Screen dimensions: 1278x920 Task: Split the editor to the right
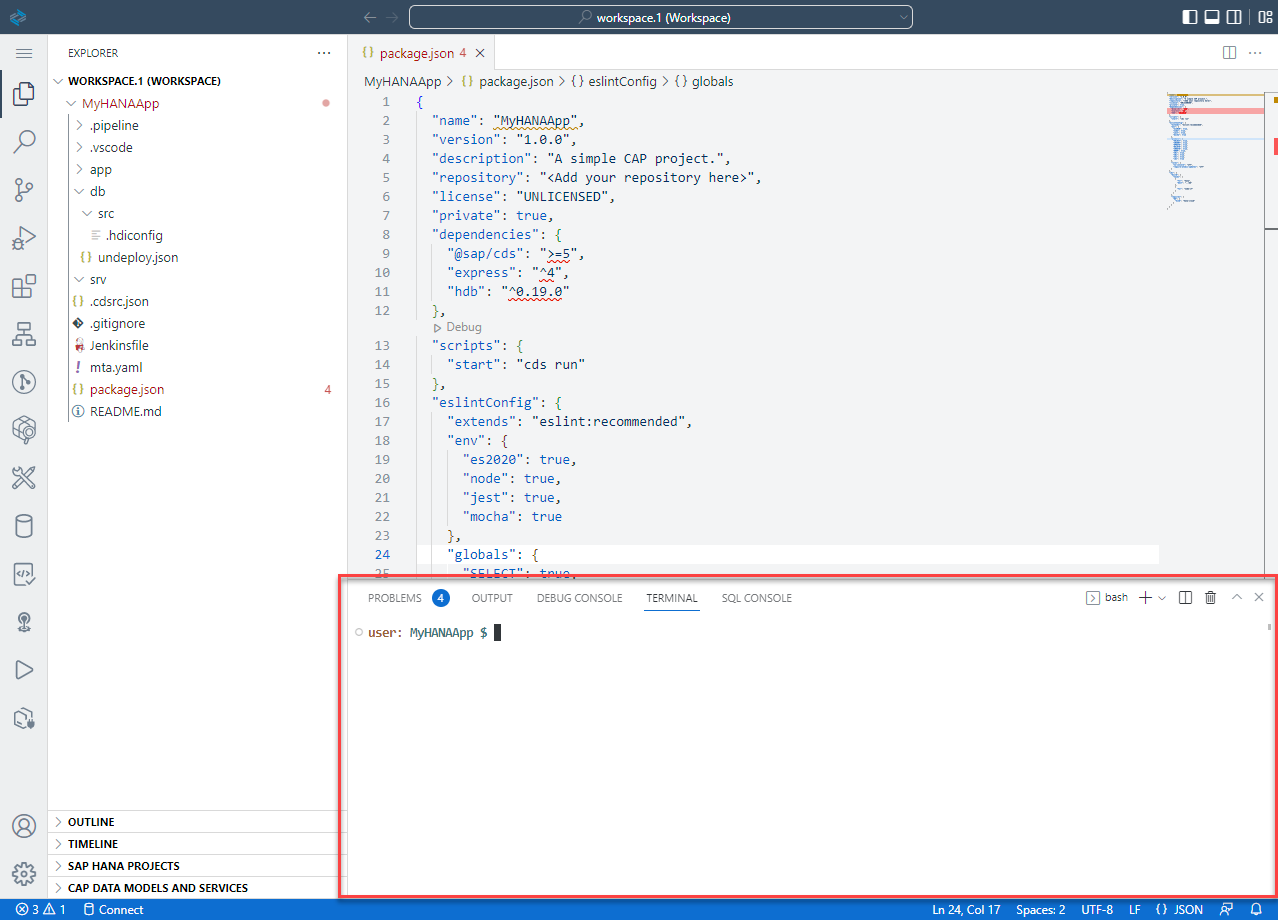[x=1230, y=53]
